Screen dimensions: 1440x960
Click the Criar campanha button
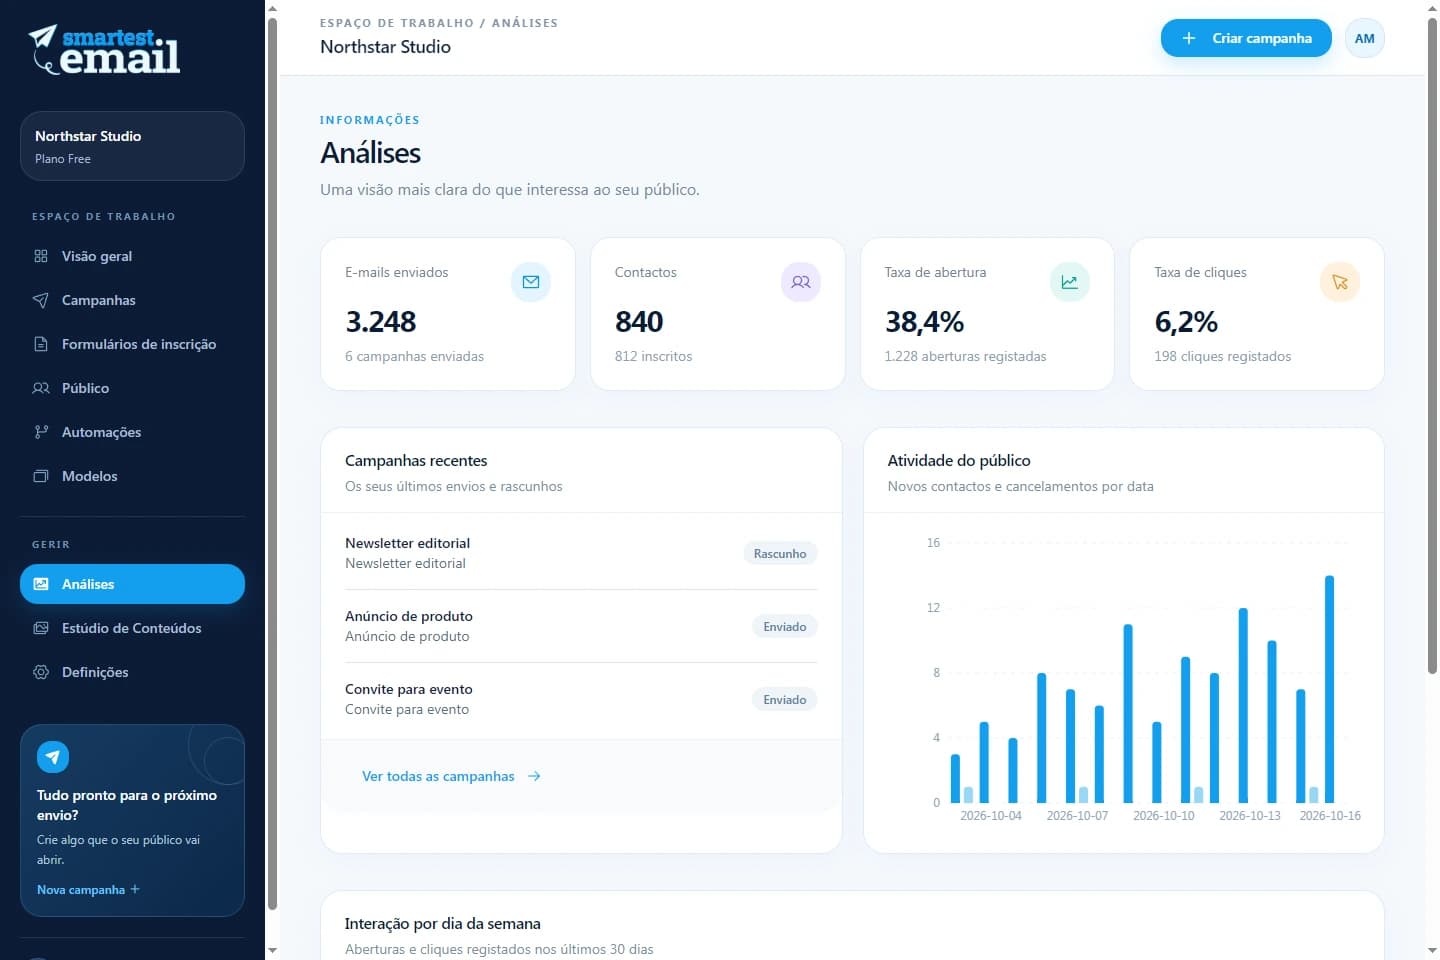click(x=1246, y=38)
